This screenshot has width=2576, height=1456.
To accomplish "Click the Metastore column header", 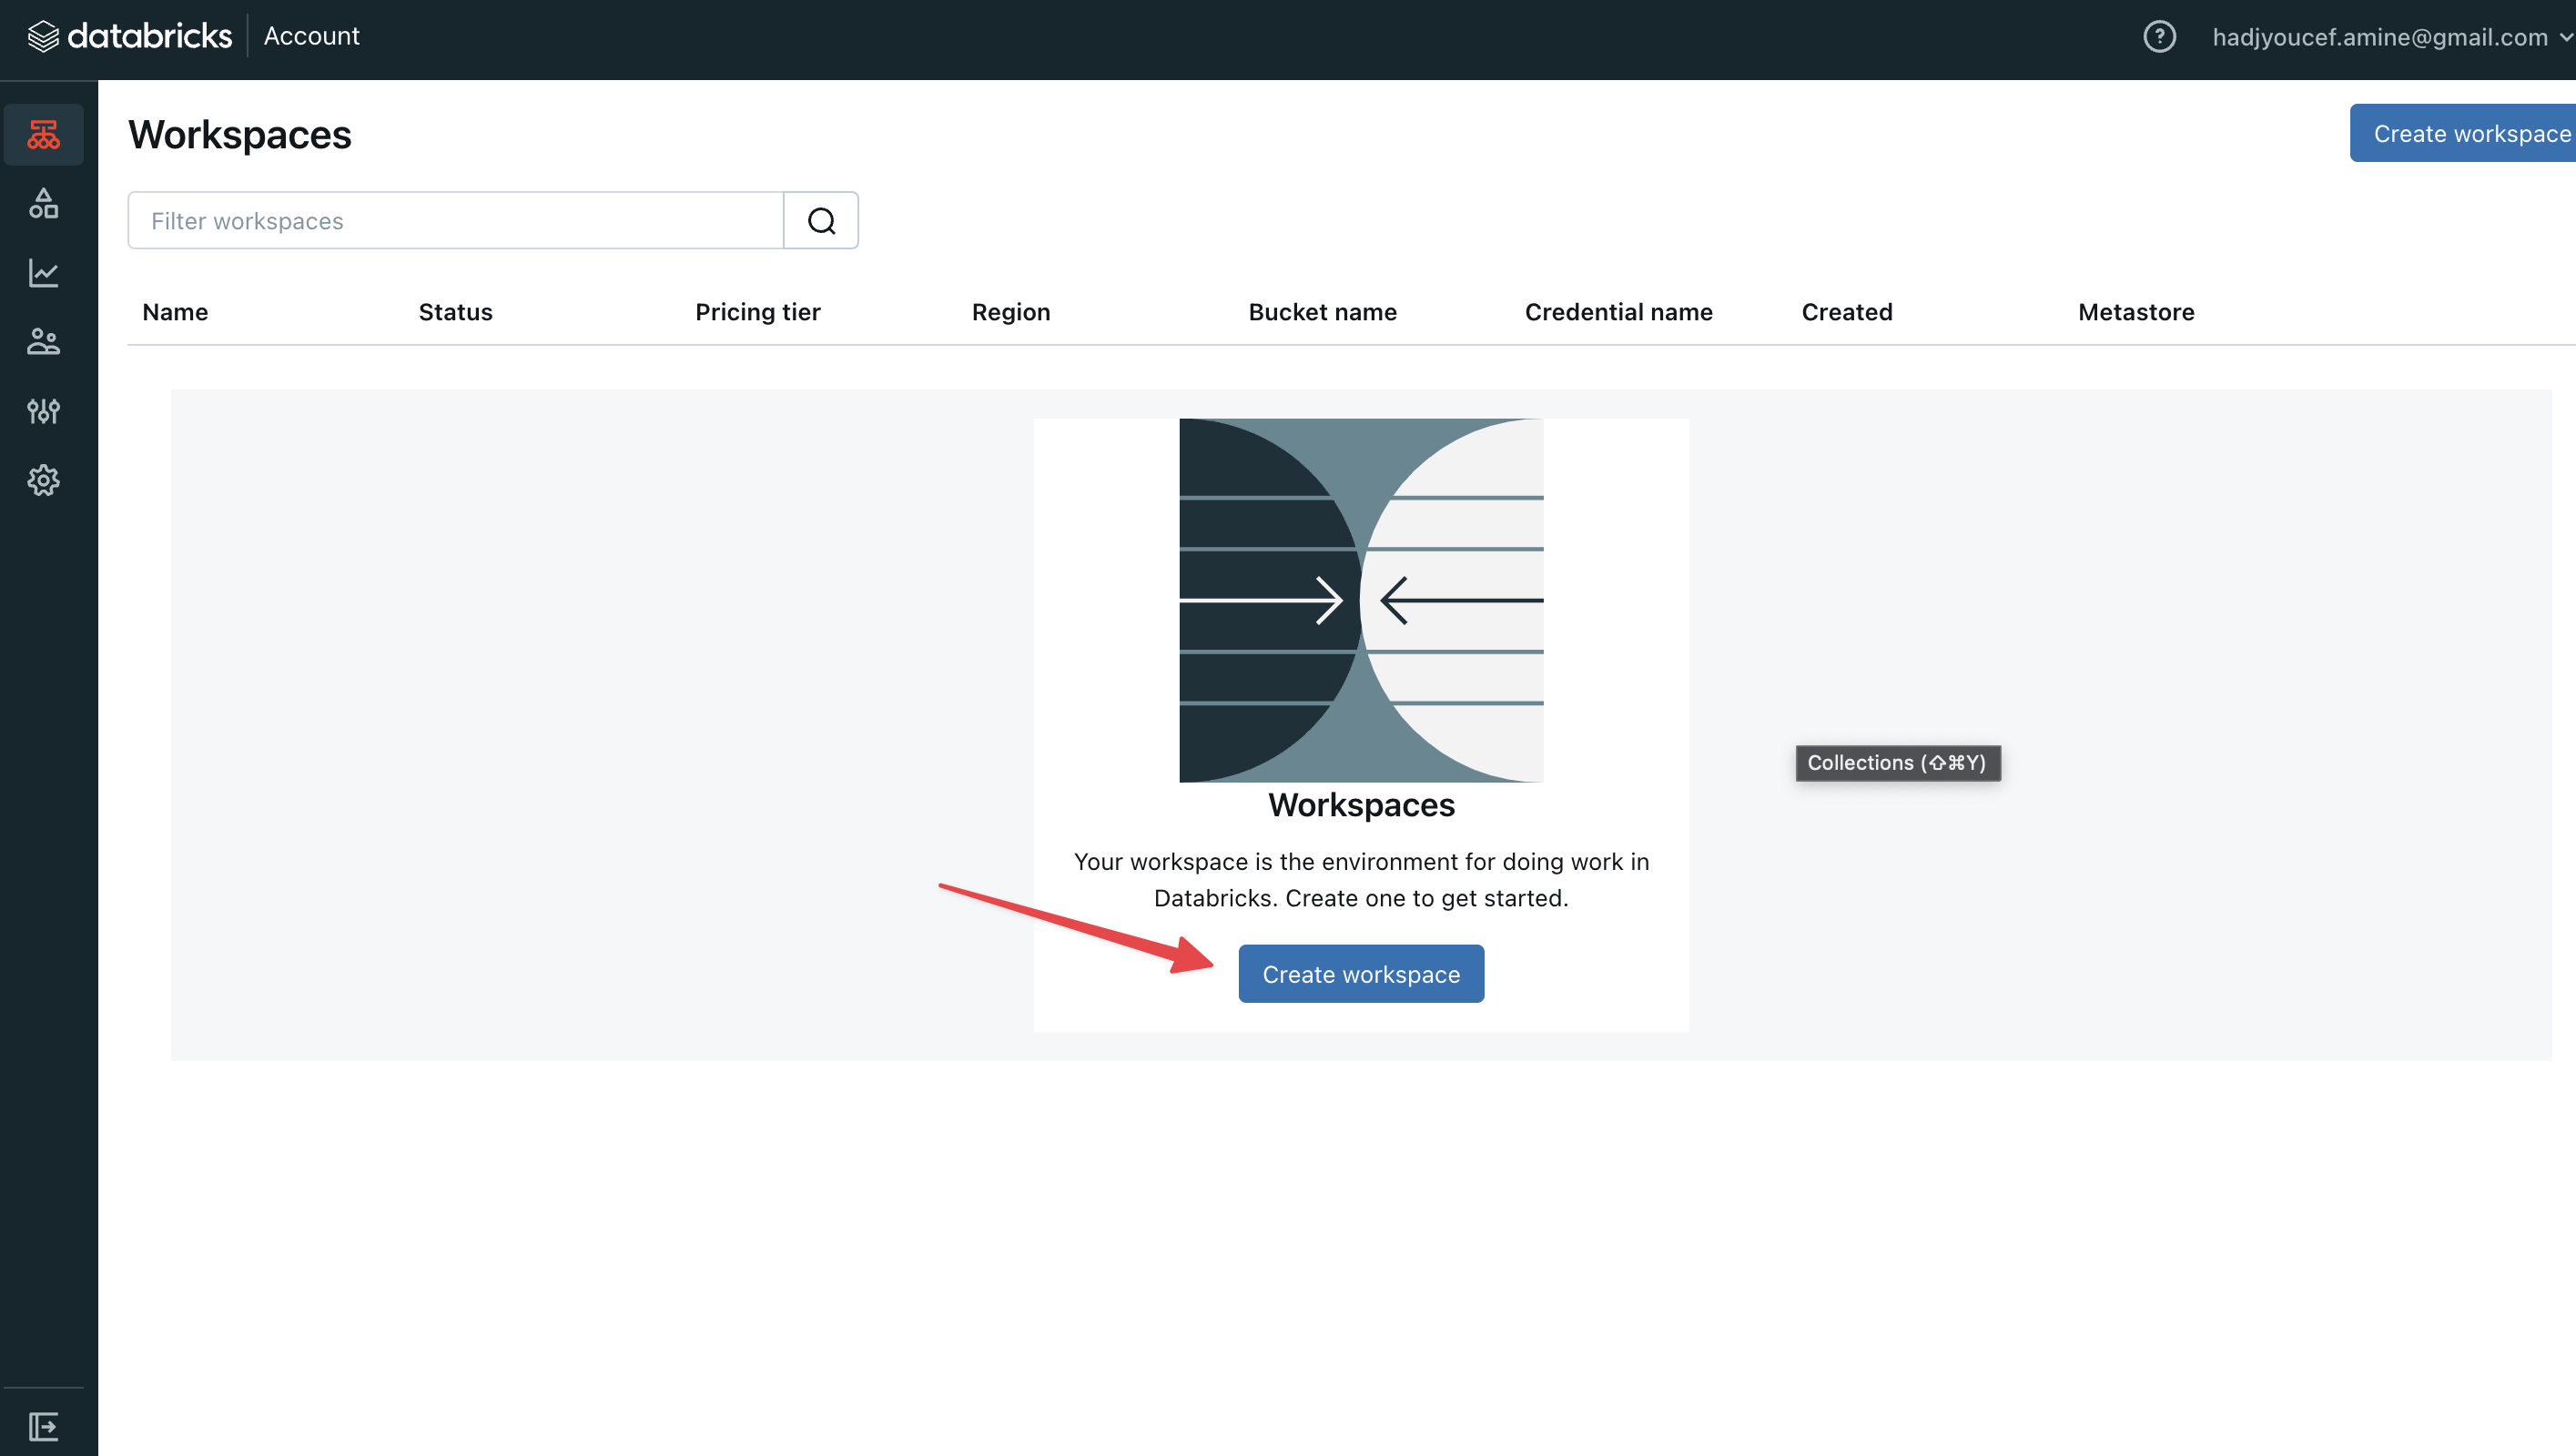I will [2136, 312].
